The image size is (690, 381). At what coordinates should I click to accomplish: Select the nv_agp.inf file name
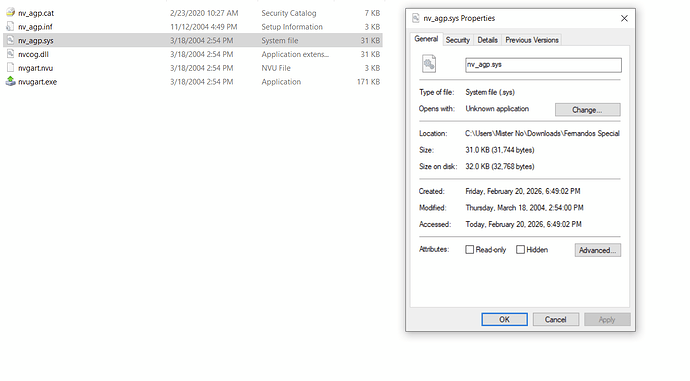[x=35, y=26]
